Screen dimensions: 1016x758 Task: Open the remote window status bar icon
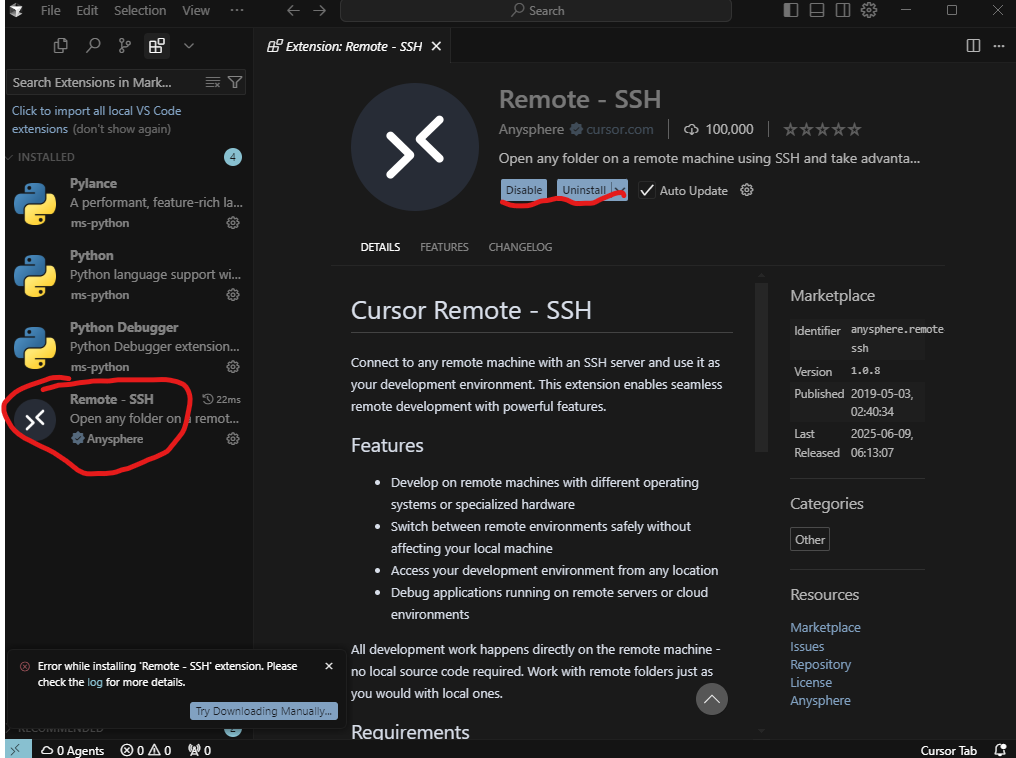point(15,749)
